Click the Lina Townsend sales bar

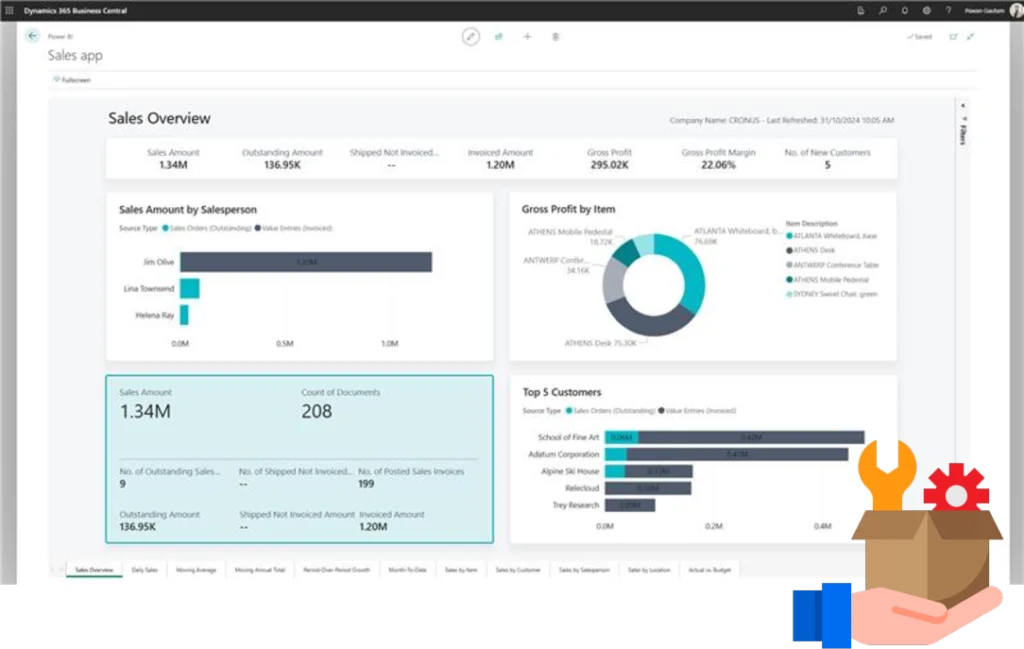click(x=189, y=289)
